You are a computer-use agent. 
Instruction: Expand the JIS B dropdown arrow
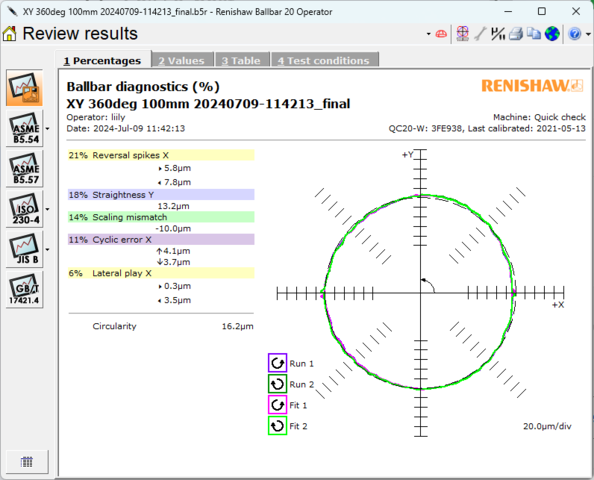(47, 250)
